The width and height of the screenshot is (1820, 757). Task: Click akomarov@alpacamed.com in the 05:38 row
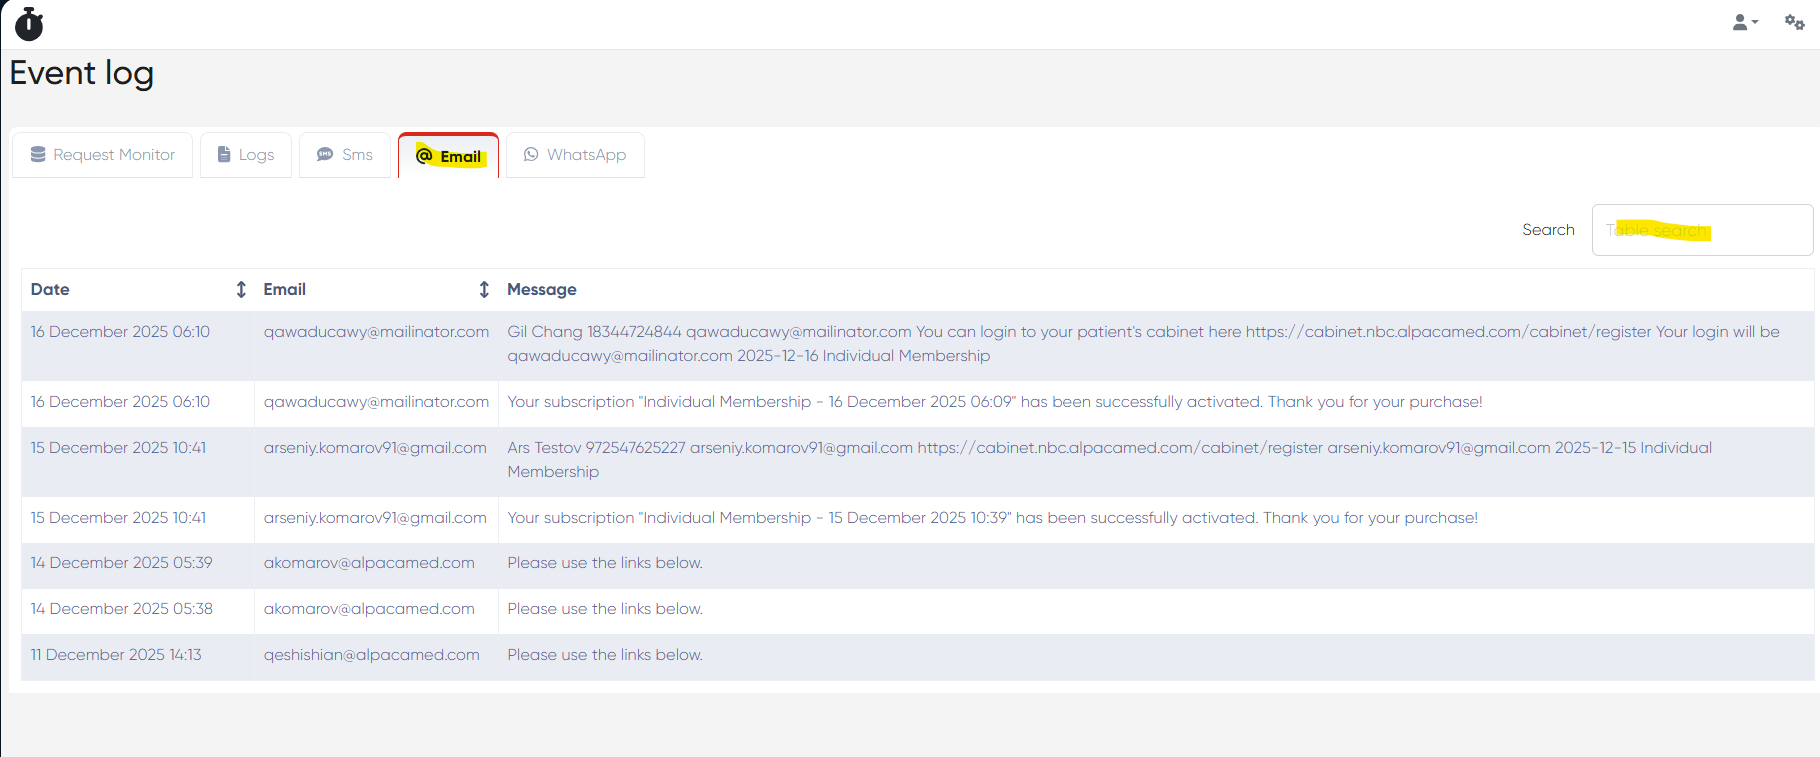(x=369, y=609)
